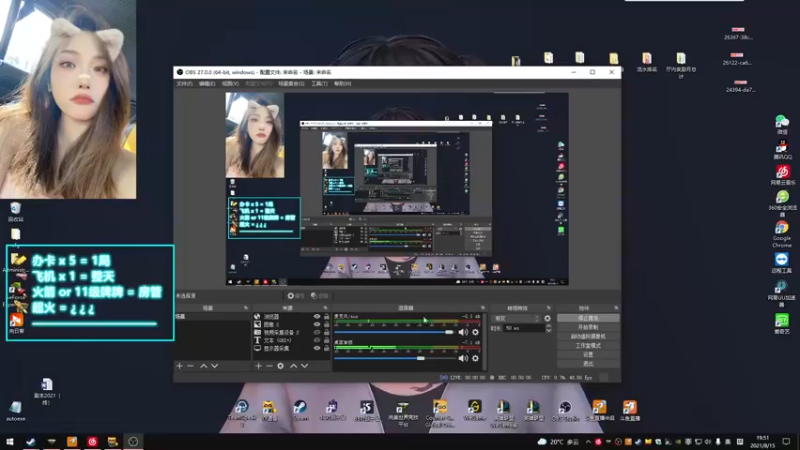Viewport: 800px width, 450px height.
Task: Toggle visibility of 视频采集设备 2 source
Action: point(317,332)
